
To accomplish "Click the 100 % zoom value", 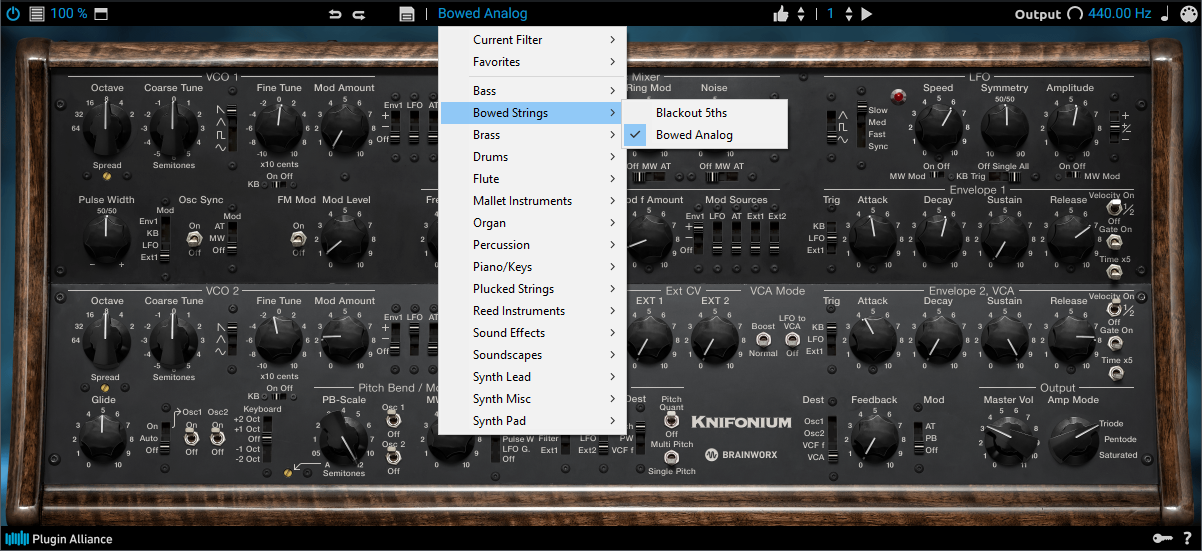I will point(69,14).
